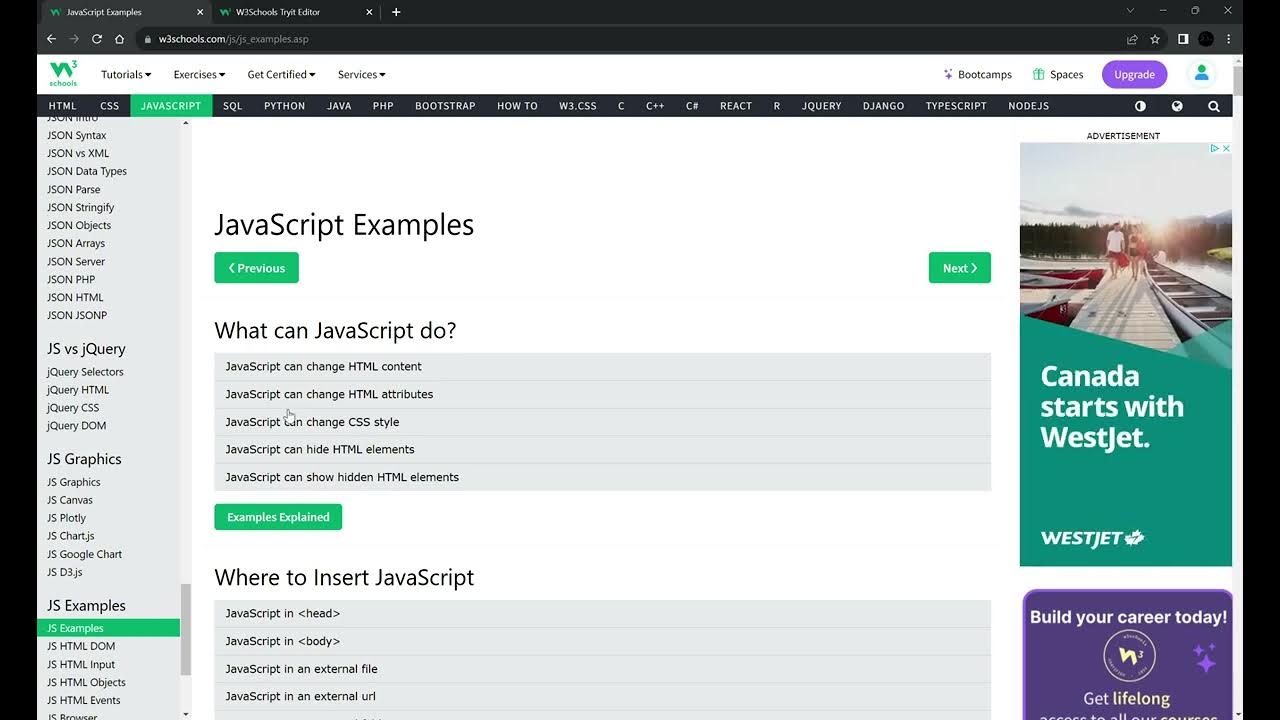Screen dimensions: 1280x720
Task: Click the URL address bar
Action: click(x=600, y=39)
